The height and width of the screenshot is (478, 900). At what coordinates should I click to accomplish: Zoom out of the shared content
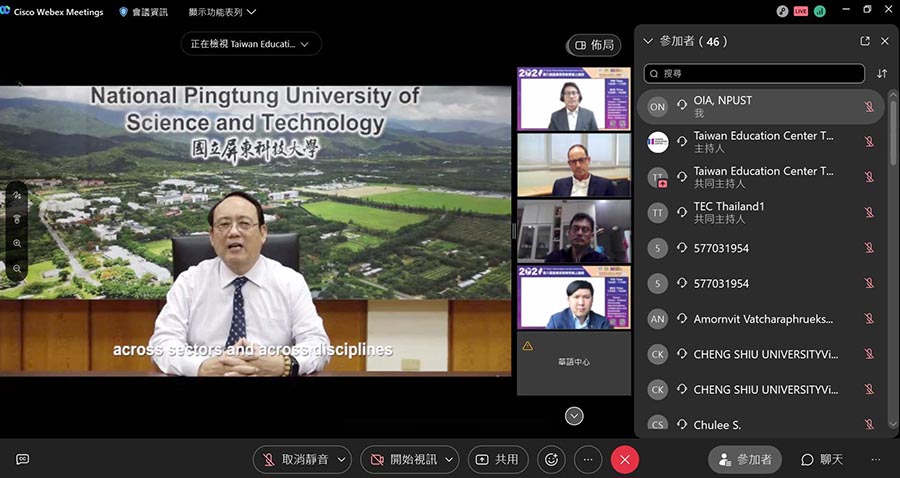click(x=17, y=268)
